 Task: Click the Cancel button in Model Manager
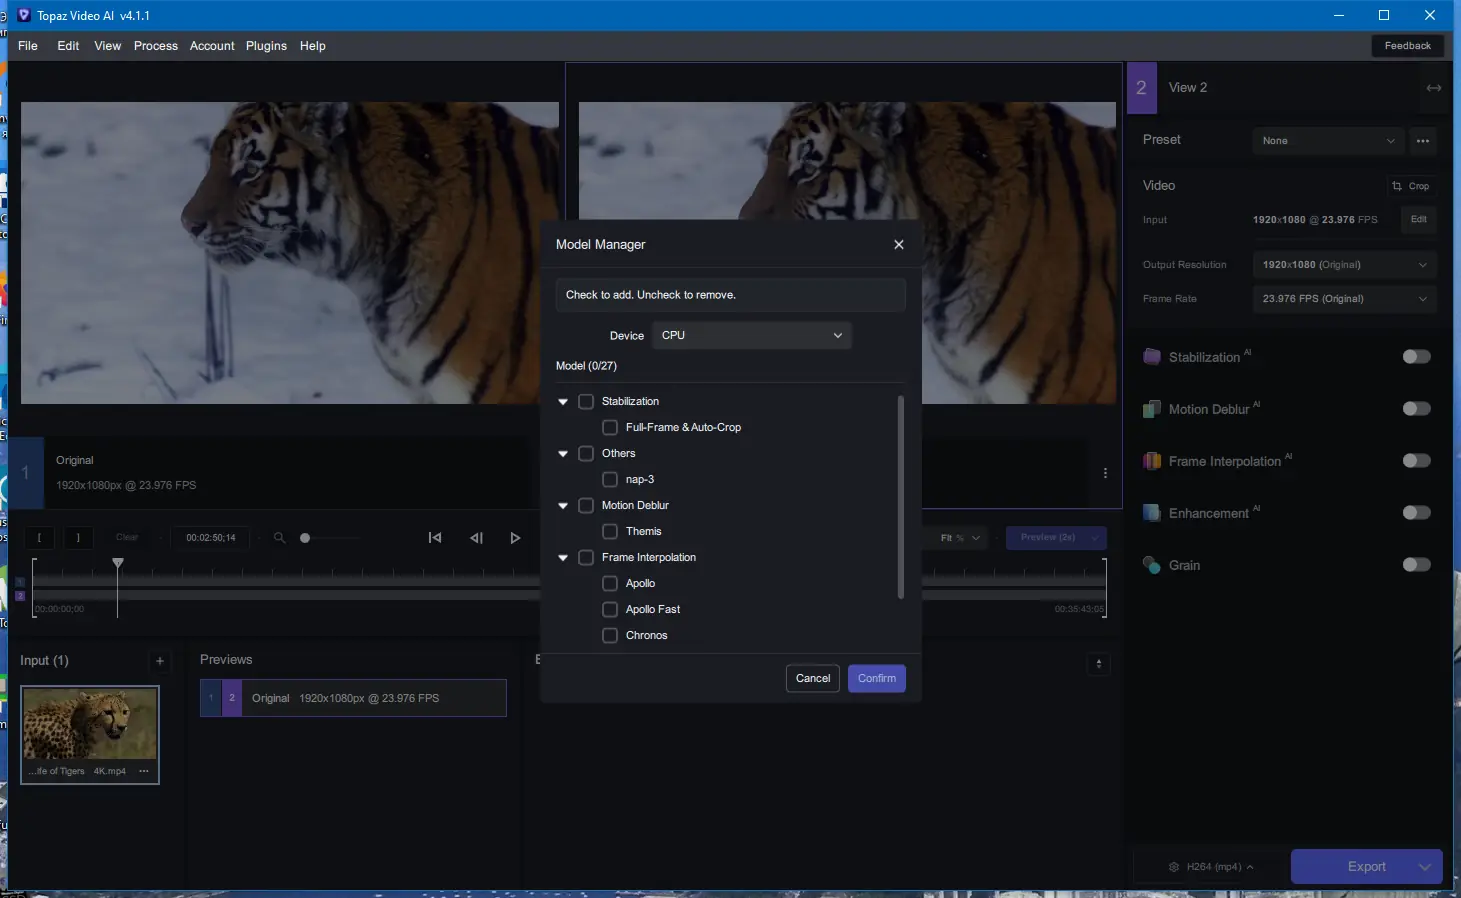(813, 679)
